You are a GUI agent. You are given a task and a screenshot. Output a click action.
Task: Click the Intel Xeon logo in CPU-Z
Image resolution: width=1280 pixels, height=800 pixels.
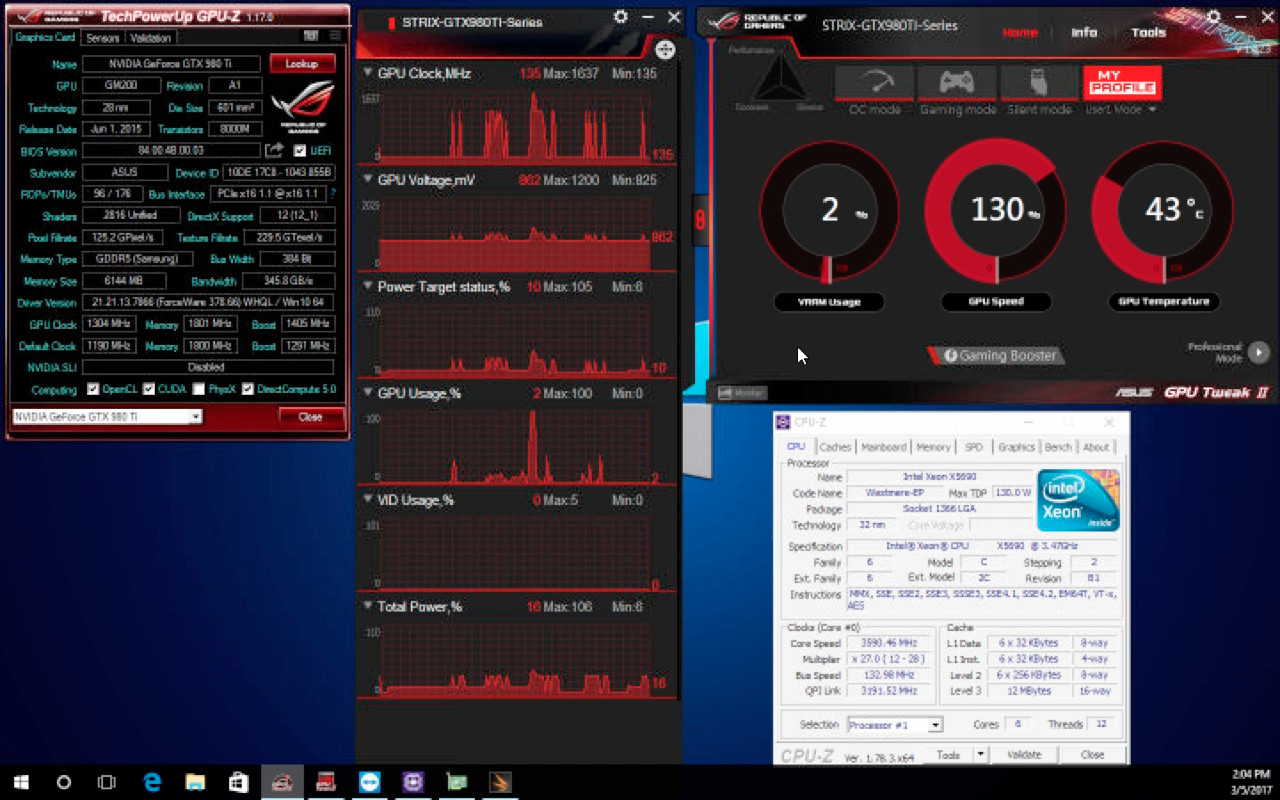point(1078,500)
